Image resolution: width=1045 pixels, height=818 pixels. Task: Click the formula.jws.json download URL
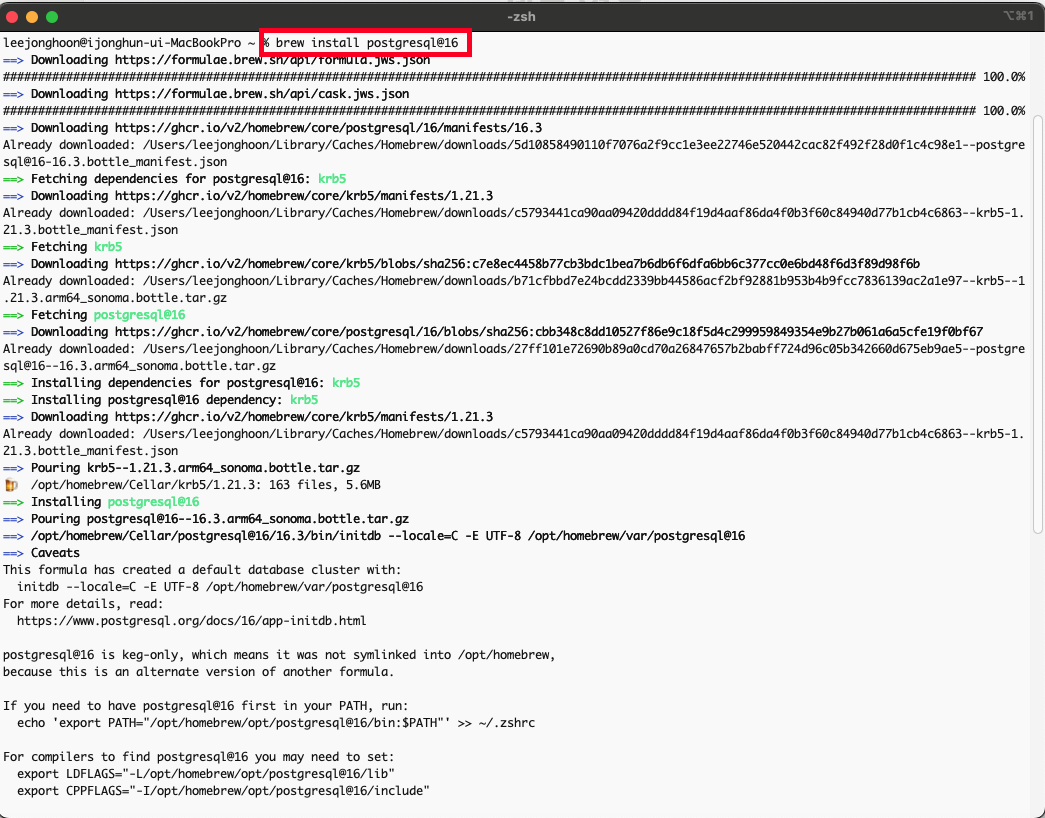[x=272, y=60]
